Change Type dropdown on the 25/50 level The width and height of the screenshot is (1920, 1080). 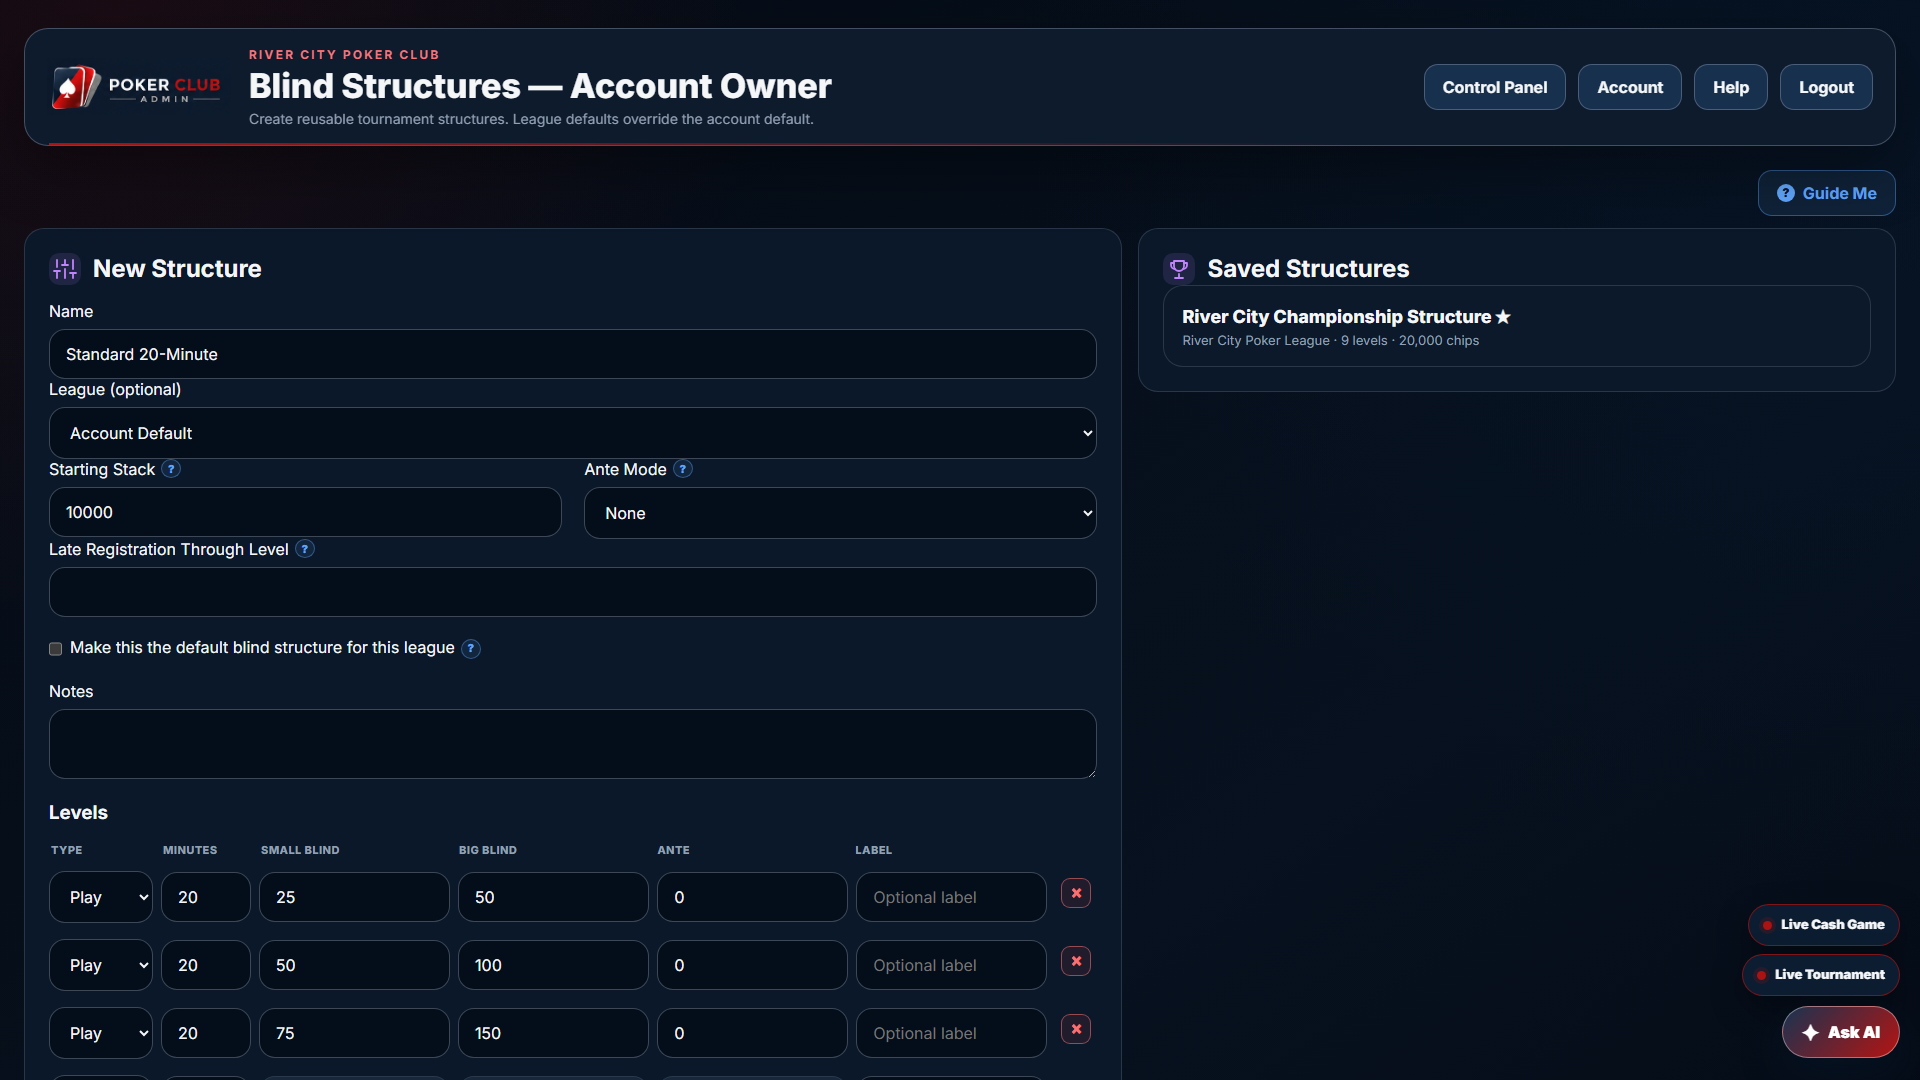tap(101, 897)
